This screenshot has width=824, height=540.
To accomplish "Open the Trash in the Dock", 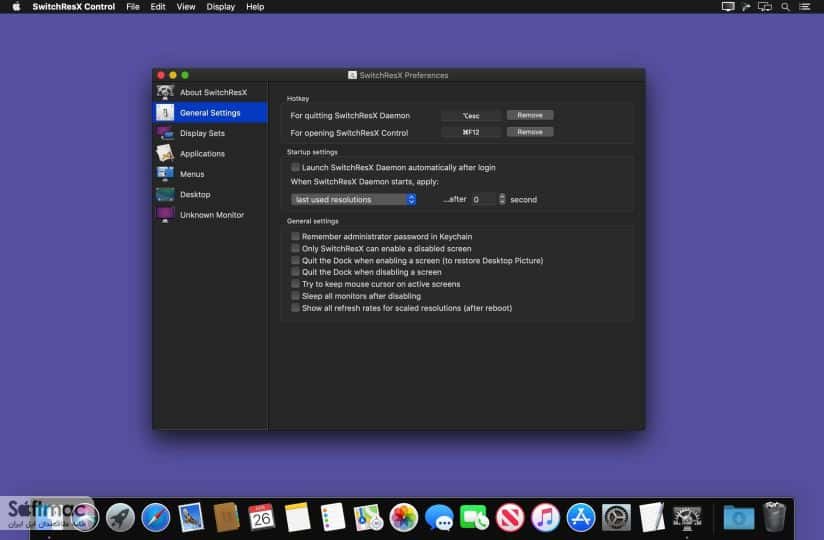I will tap(774, 517).
